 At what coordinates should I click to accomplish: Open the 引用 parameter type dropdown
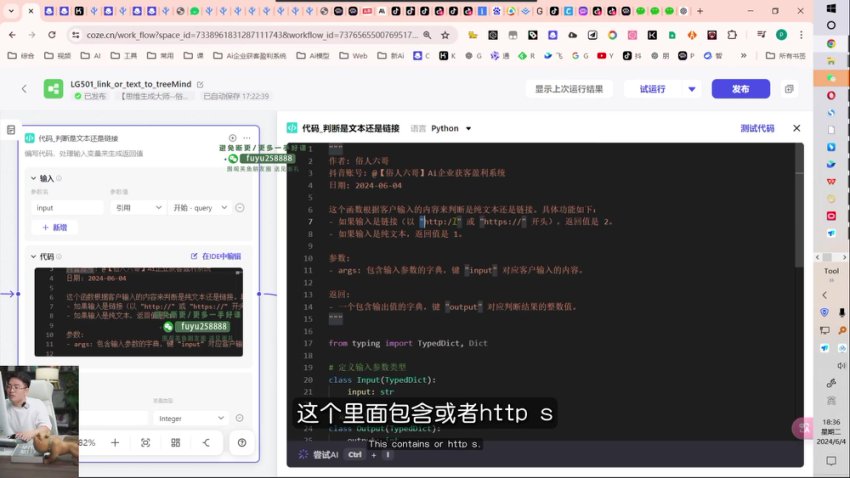click(137, 208)
